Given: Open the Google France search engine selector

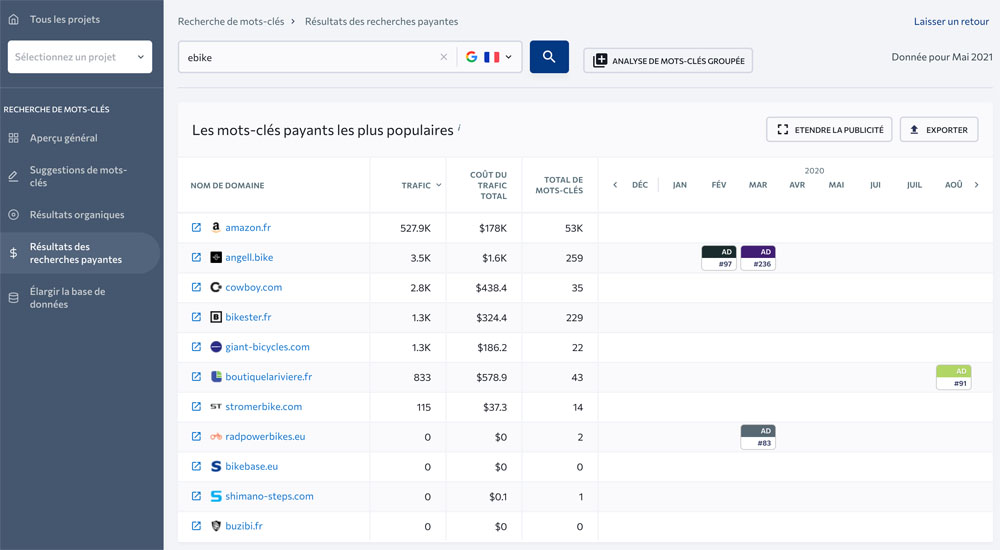Looking at the screenshot, I should [489, 57].
